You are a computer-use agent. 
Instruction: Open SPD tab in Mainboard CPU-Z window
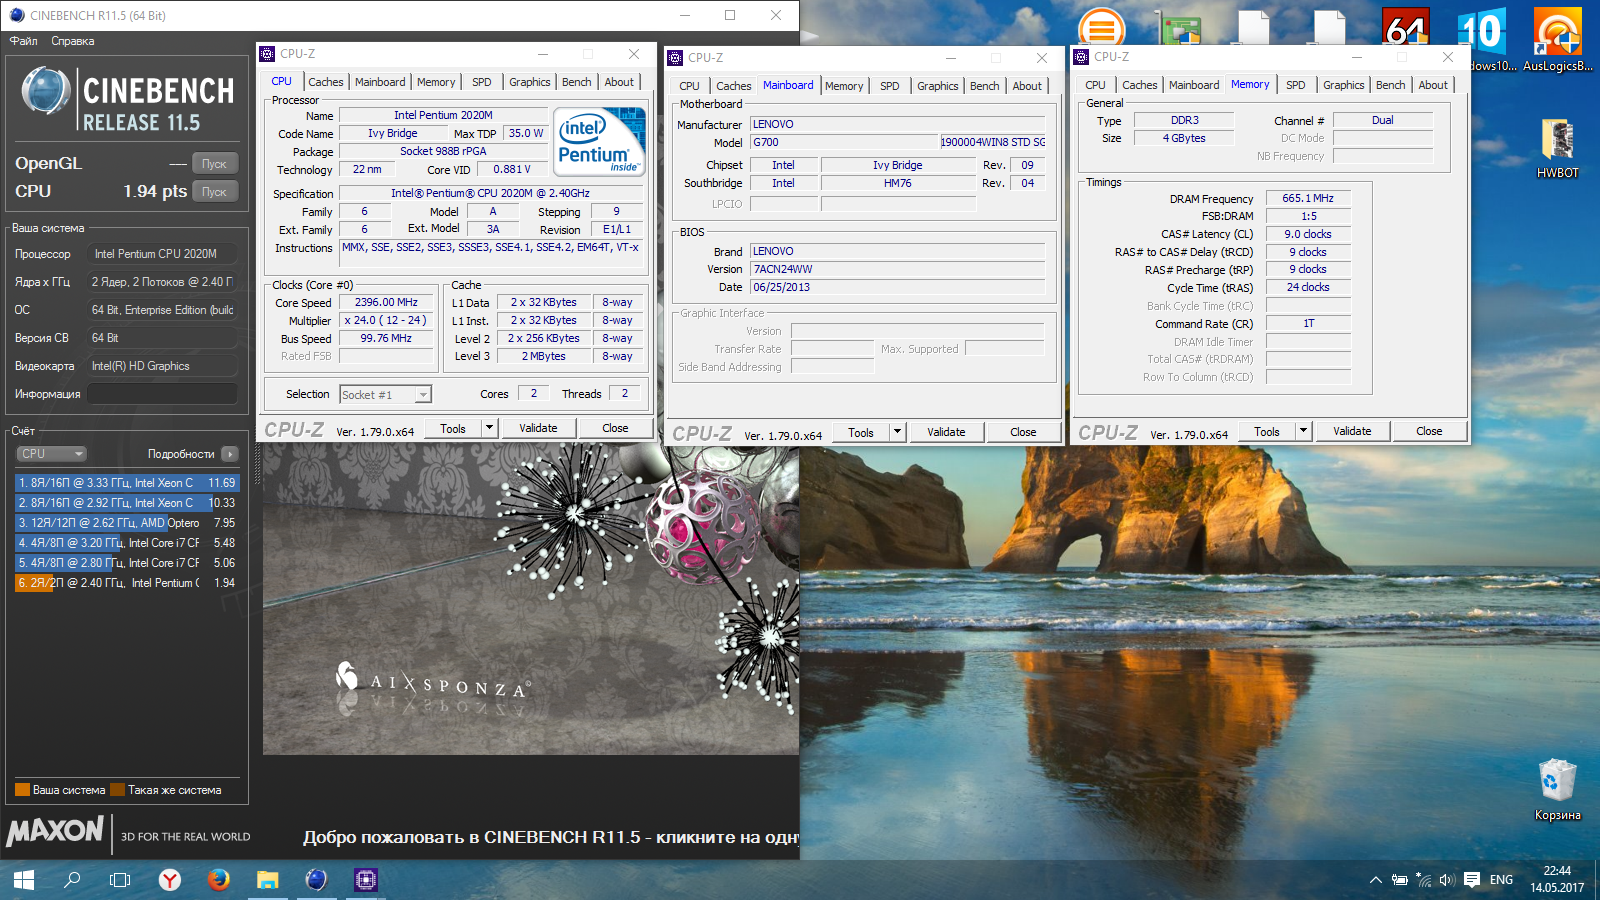tap(890, 86)
